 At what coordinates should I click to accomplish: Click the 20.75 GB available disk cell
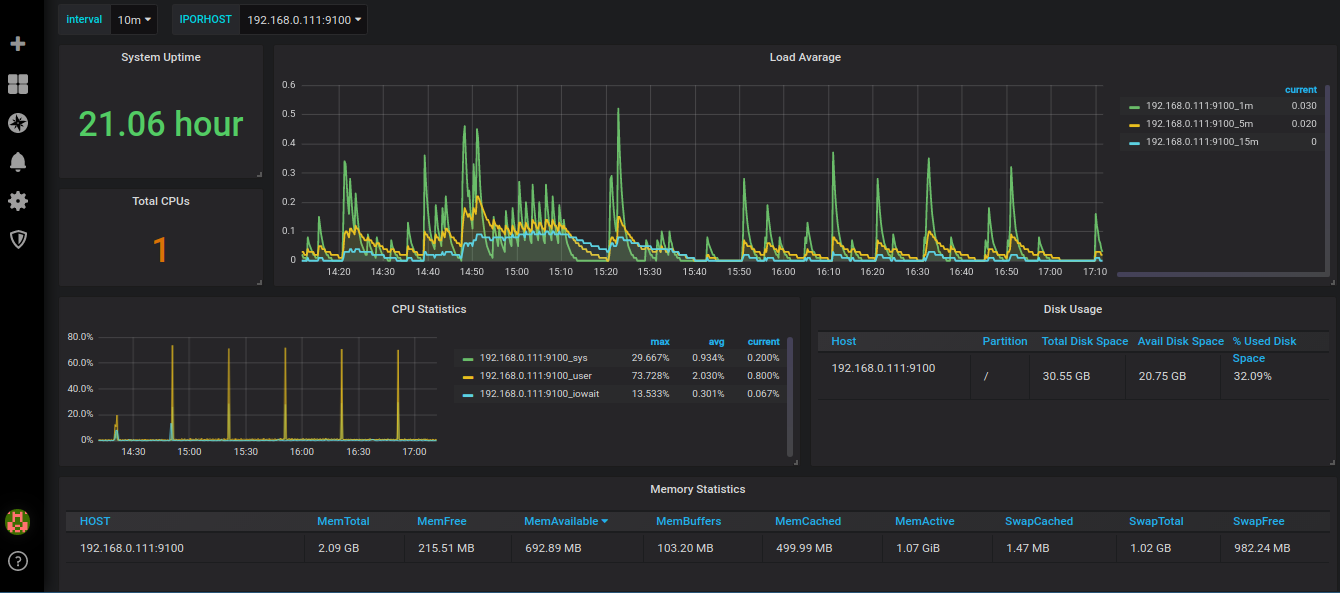pos(1162,376)
